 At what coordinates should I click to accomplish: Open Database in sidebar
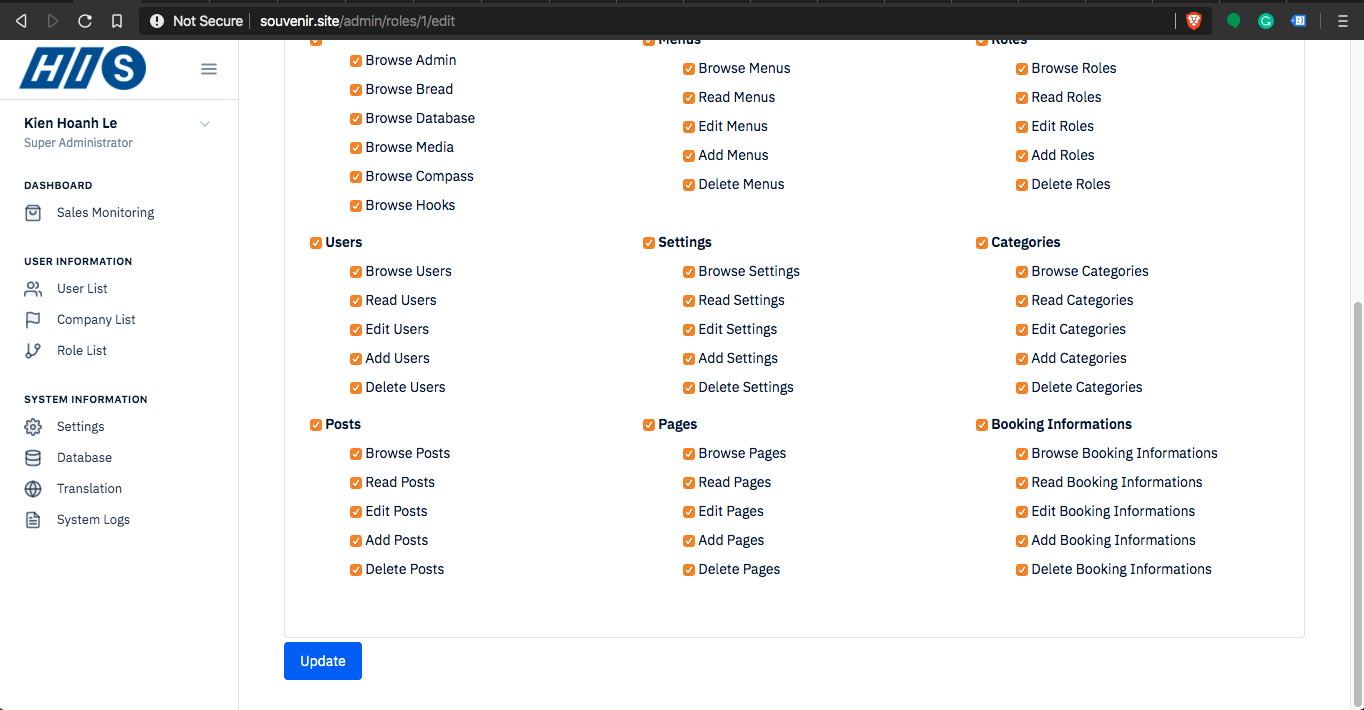[x=84, y=458]
